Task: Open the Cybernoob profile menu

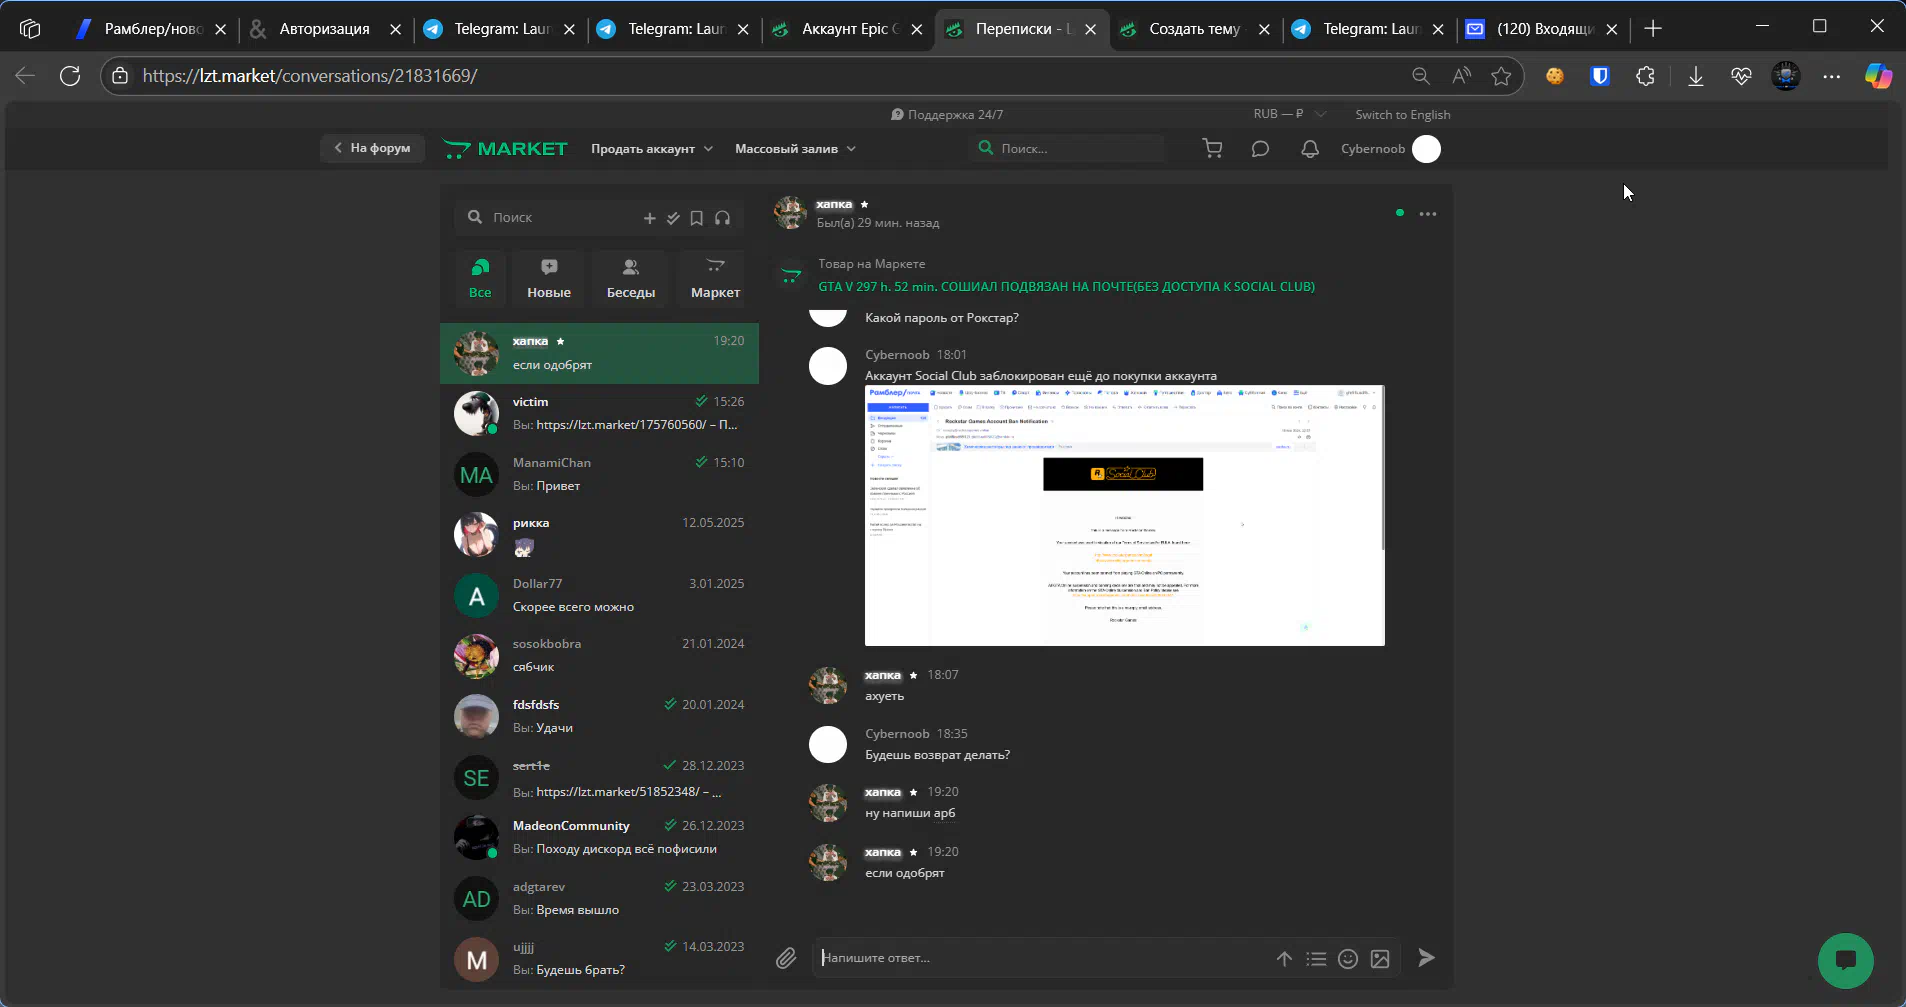Action: tap(1390, 149)
